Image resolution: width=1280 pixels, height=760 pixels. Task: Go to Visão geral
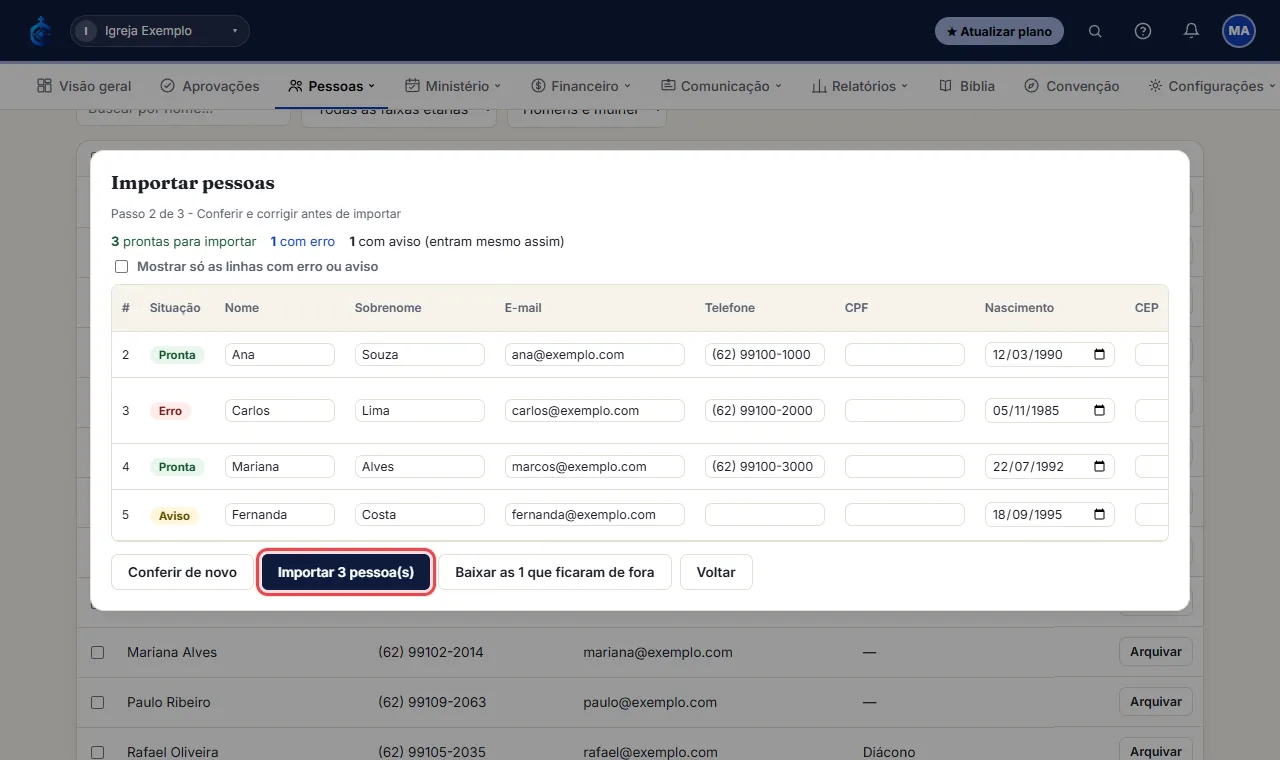click(x=84, y=86)
